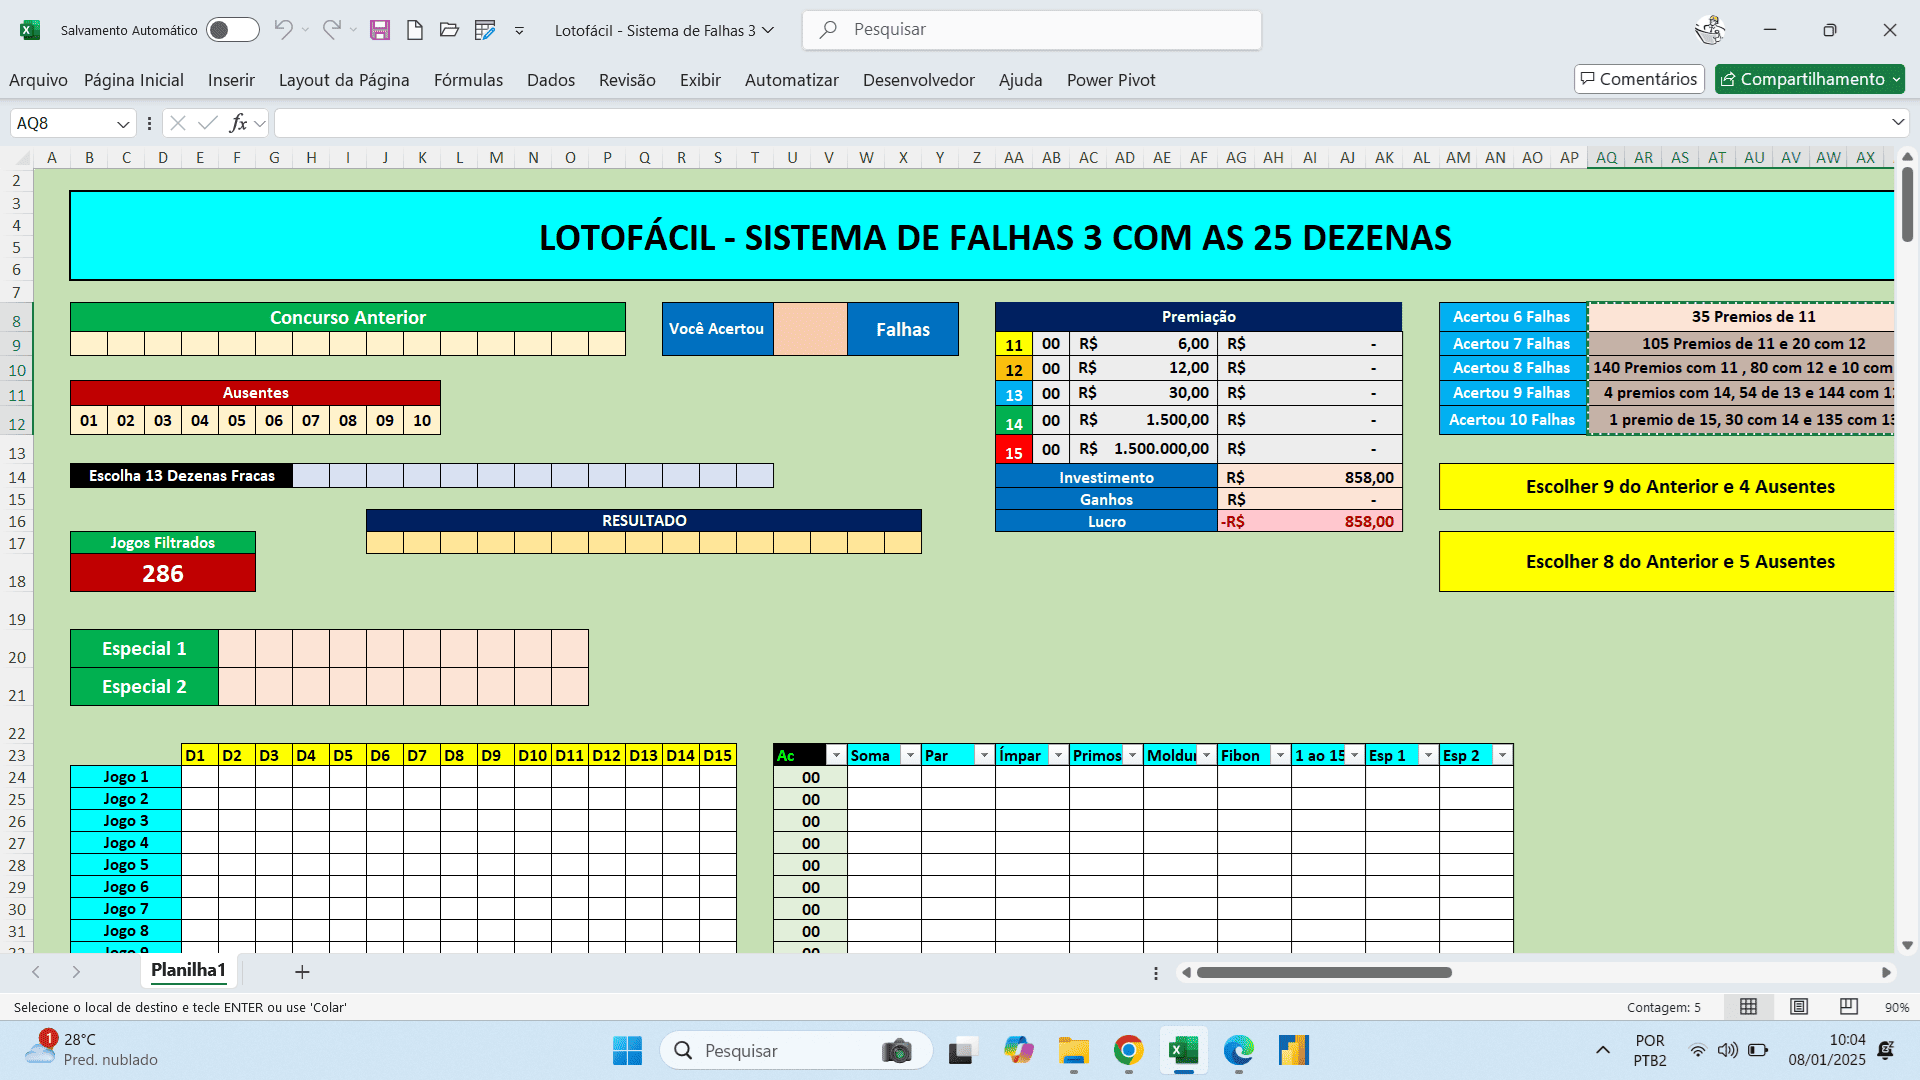The width and height of the screenshot is (1920, 1080).
Task: Open the Página Inicial tab
Action: 134,80
